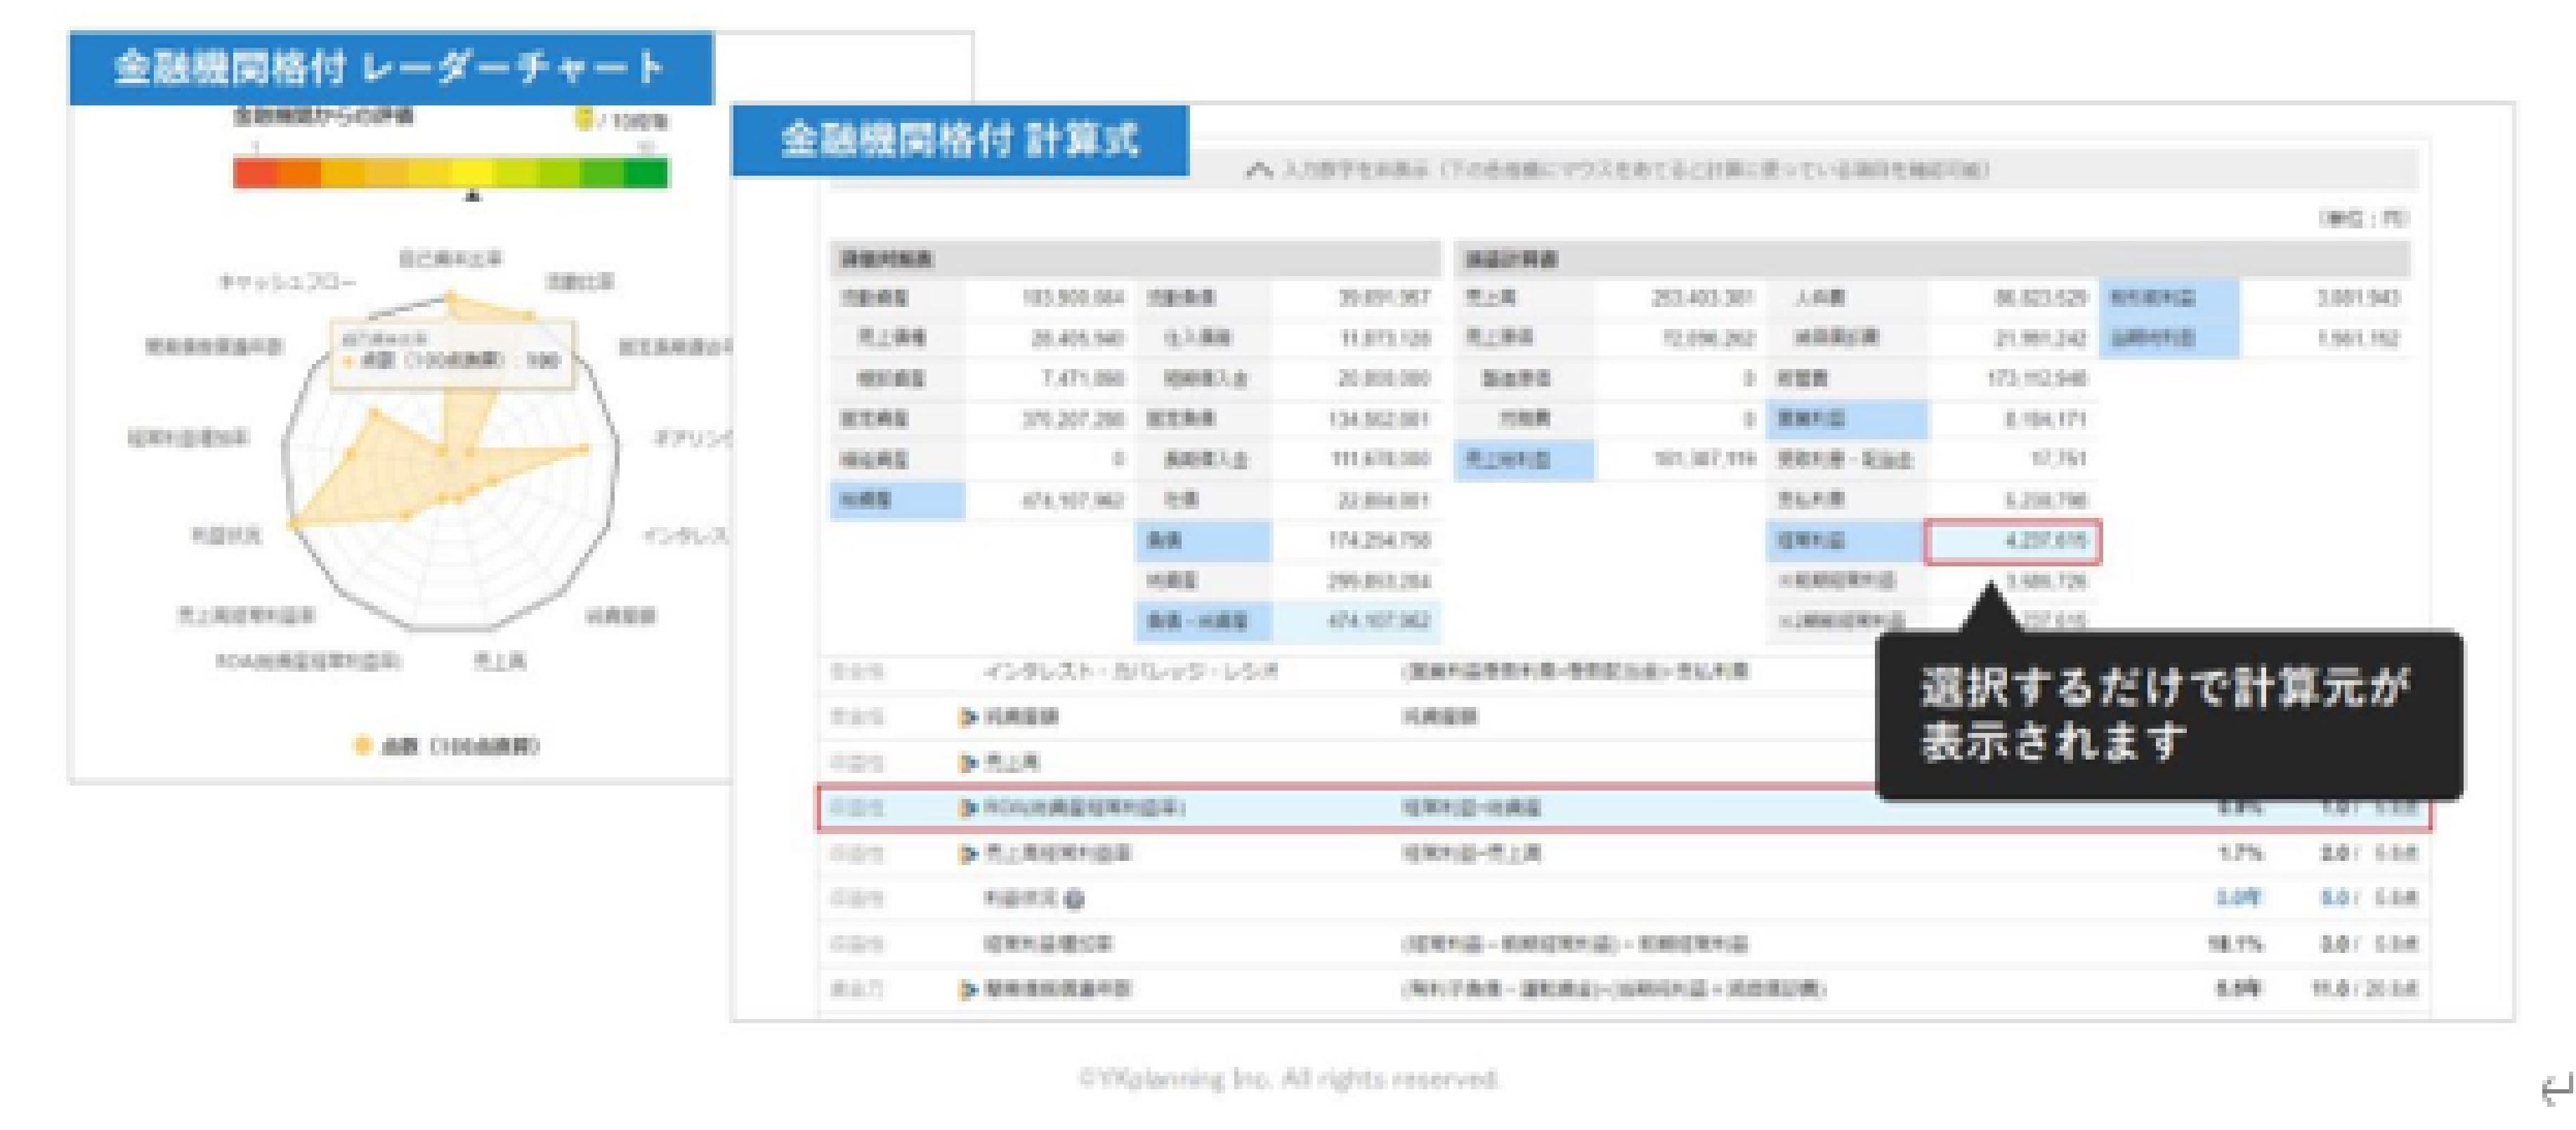Click the 負債・純資産 total label cell
Viewport: 2576px width, 1130px height.
tap(1203, 621)
